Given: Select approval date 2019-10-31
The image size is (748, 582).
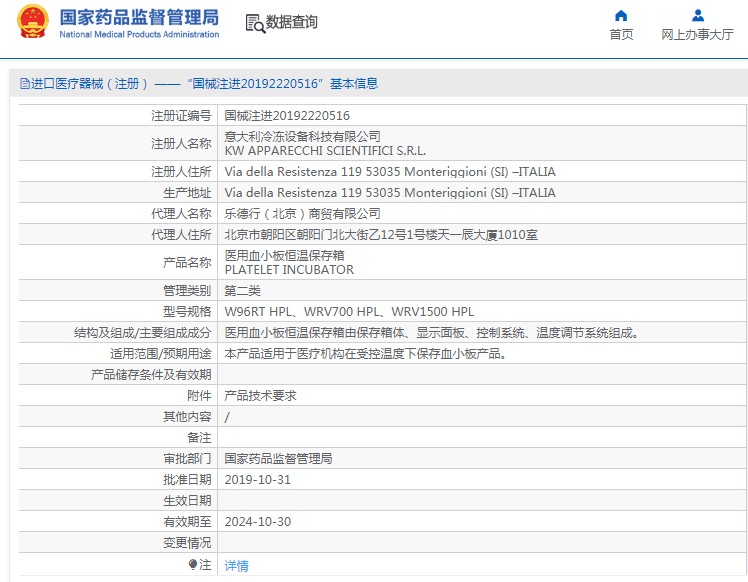Looking at the screenshot, I should [x=258, y=480].
